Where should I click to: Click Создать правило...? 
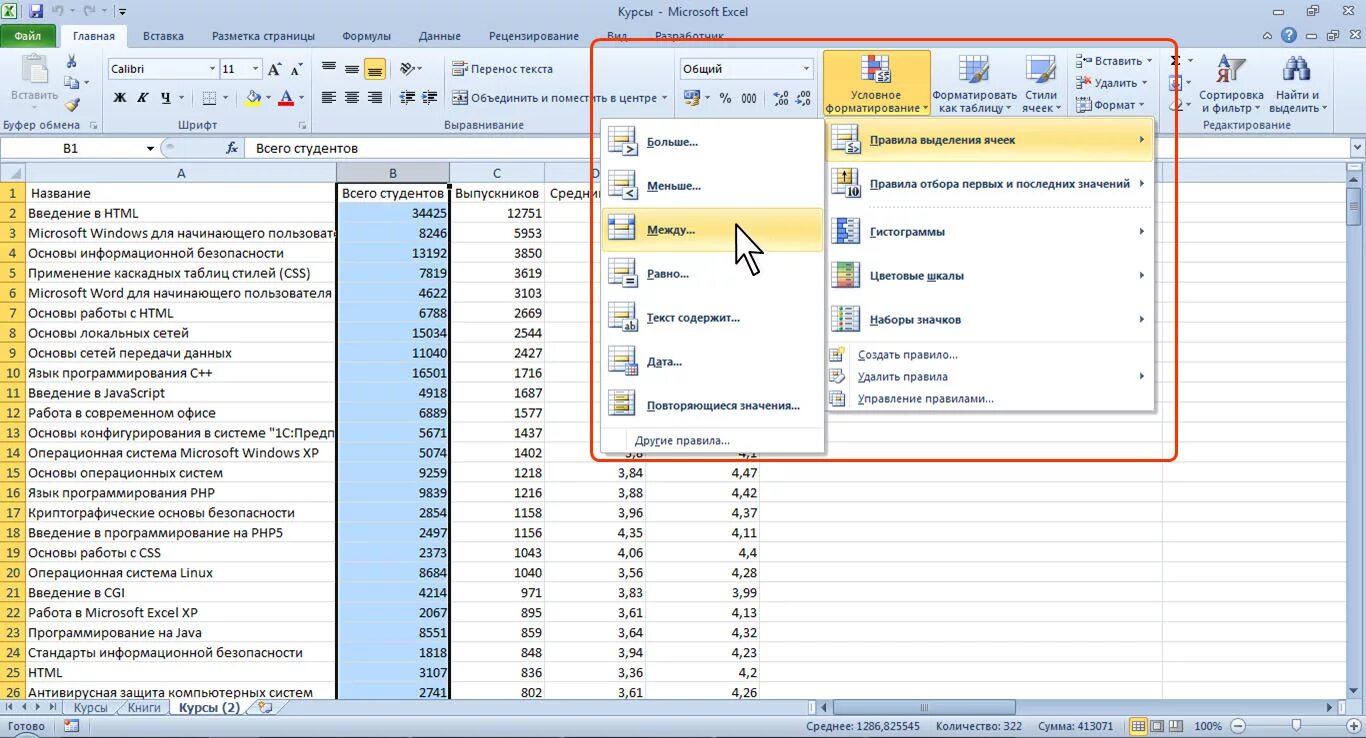(x=990, y=355)
